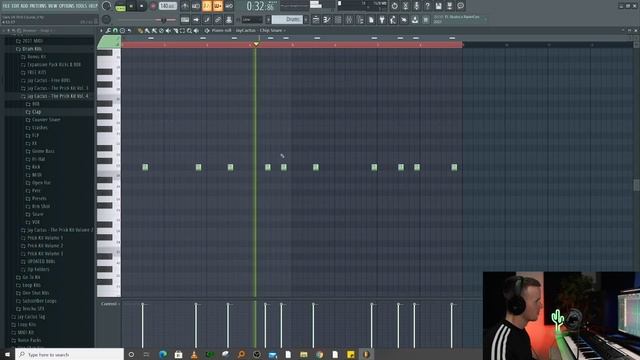Viewport: 640px width, 360px height.
Task: Select the Paint brush tool
Action: [x=147, y=31]
